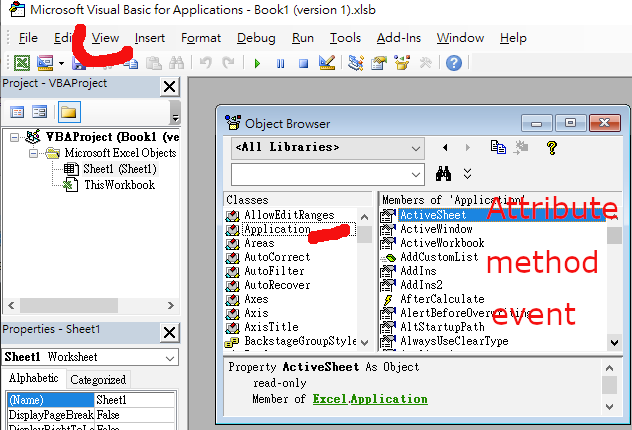
Task: Open the Tools menu
Action: pos(345,38)
